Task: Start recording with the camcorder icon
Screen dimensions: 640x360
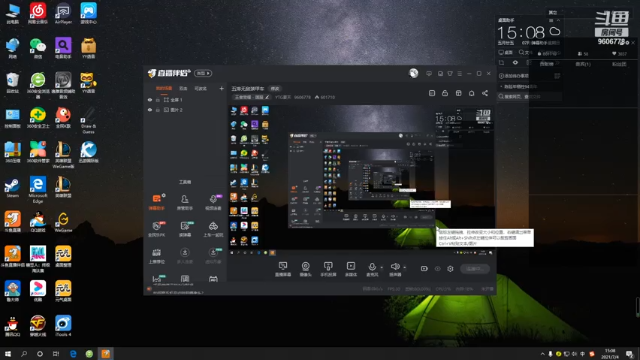Action: click(424, 269)
